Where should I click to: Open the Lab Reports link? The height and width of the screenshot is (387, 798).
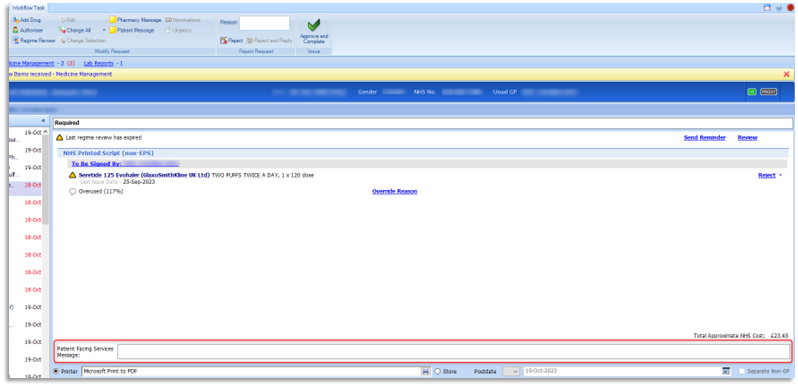tap(99, 64)
